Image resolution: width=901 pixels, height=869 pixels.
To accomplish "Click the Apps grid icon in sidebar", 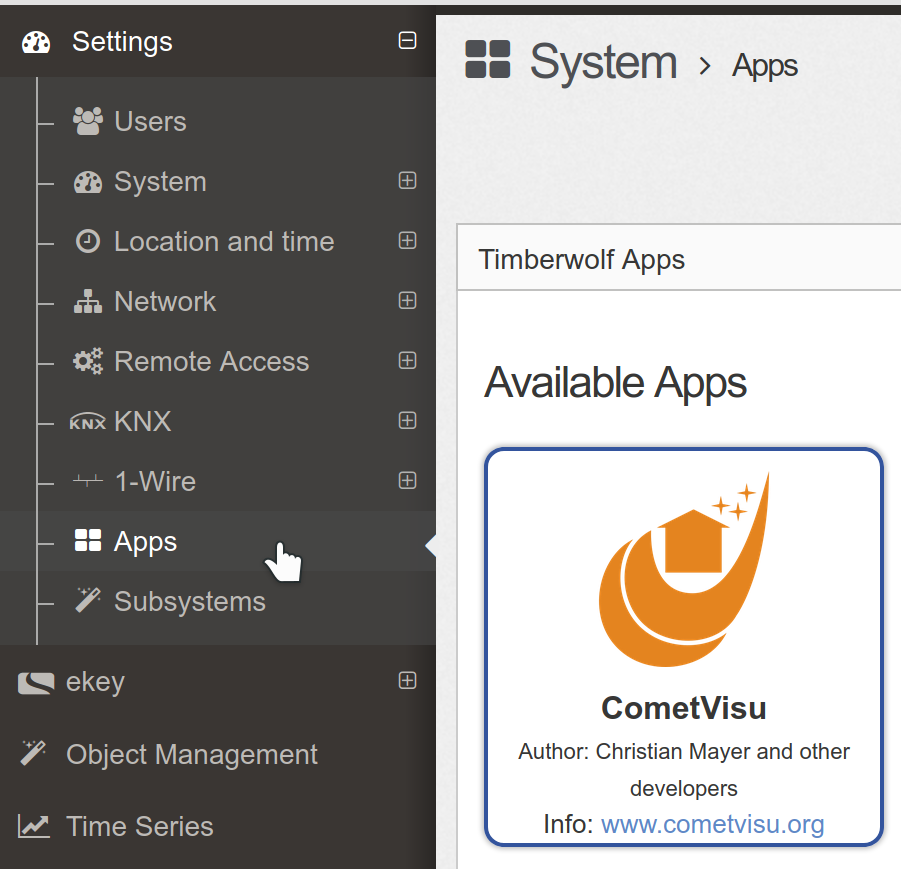I will pyautogui.click(x=88, y=540).
